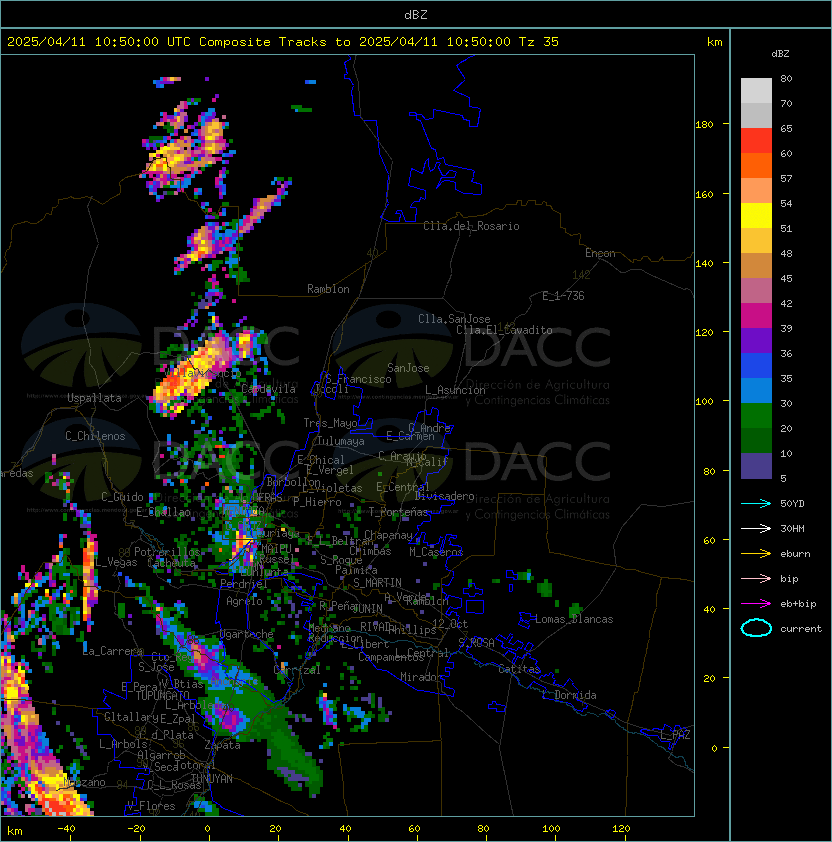Viewport: 832px width, 842px height.
Task: Click the 'E_1-736' map label
Action: pyautogui.click(x=563, y=296)
